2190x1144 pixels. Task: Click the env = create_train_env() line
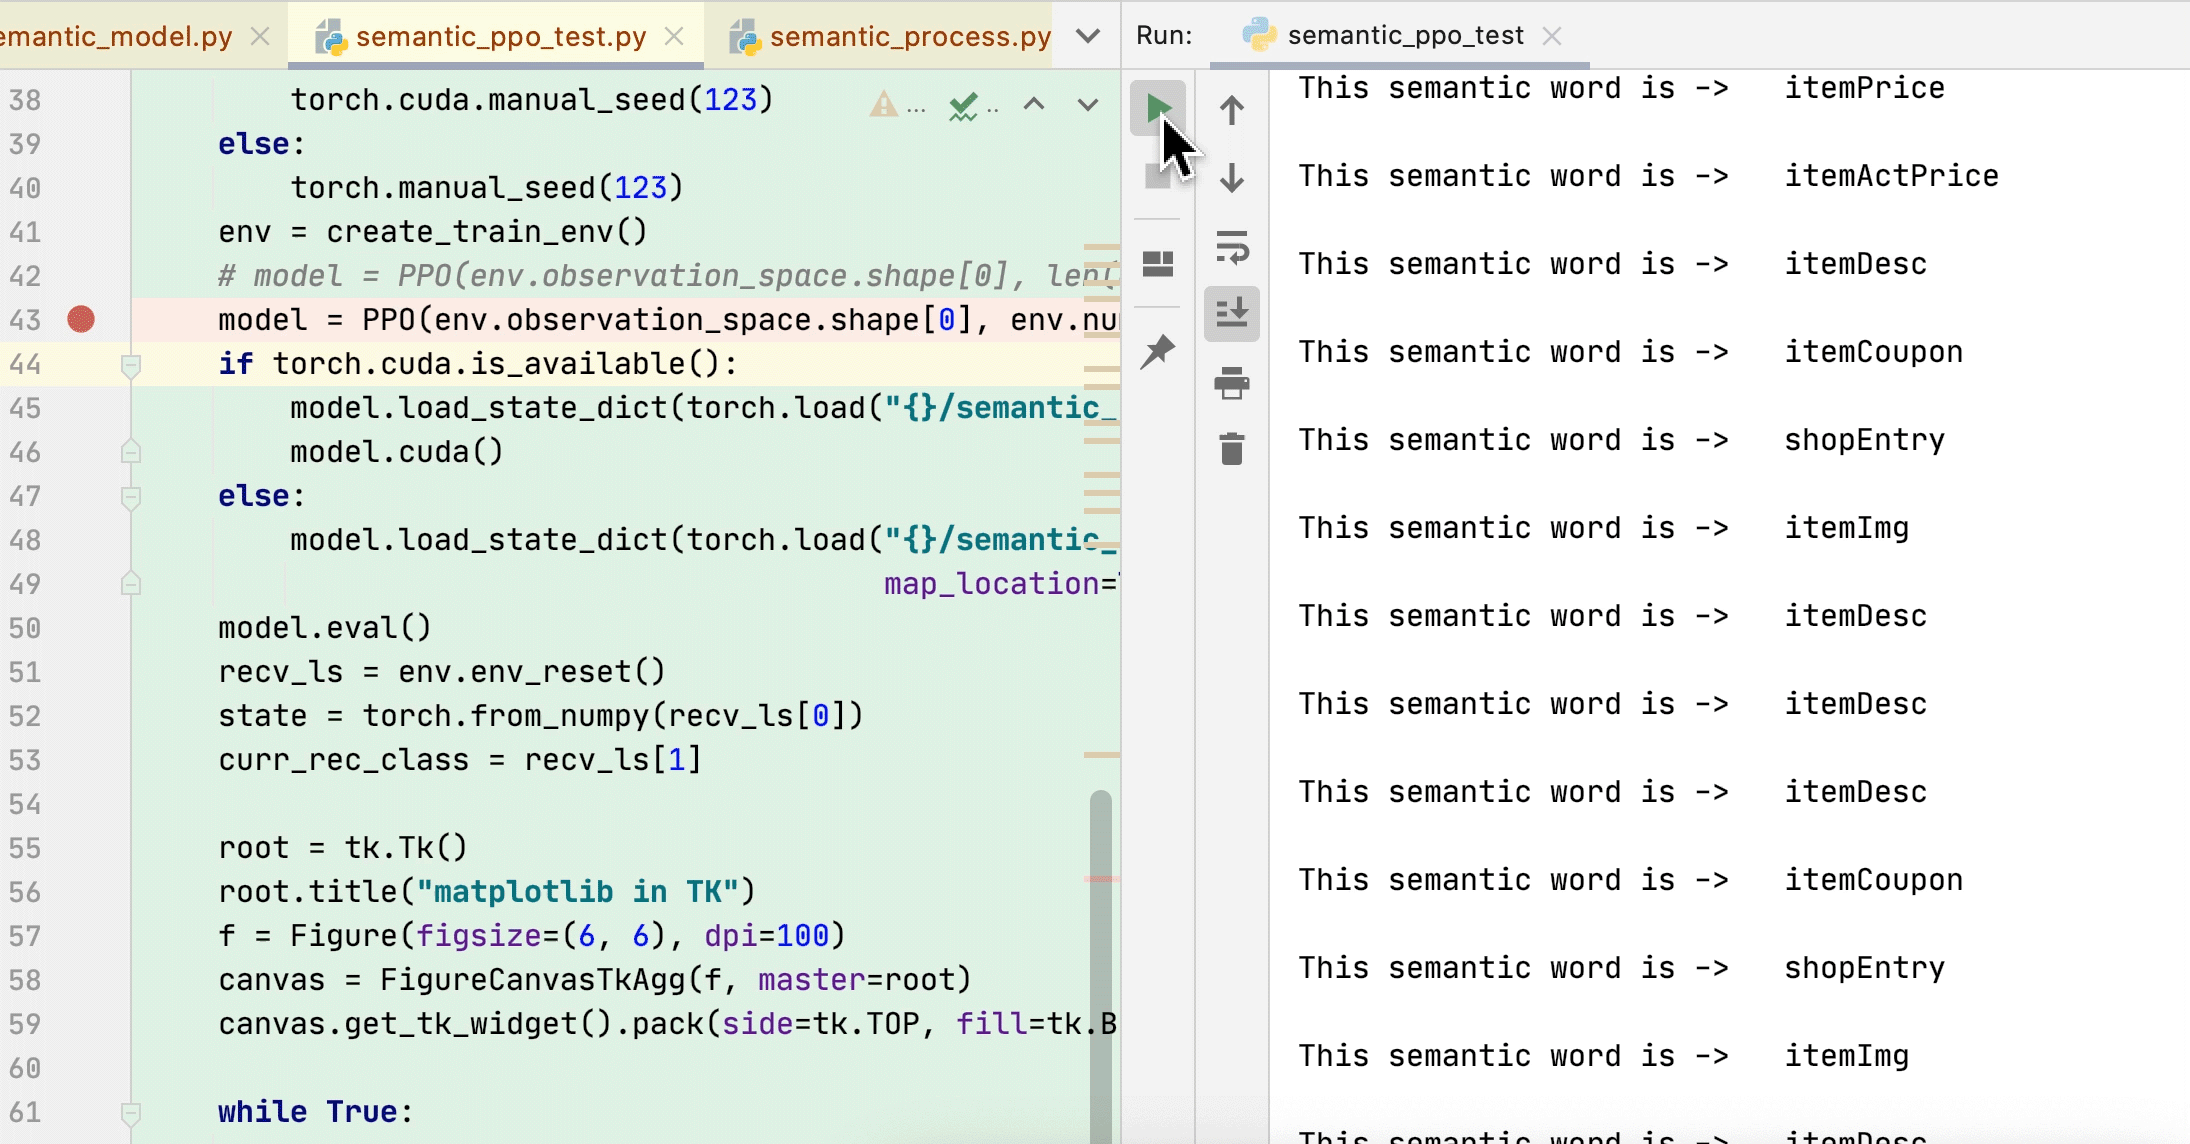[x=433, y=232]
